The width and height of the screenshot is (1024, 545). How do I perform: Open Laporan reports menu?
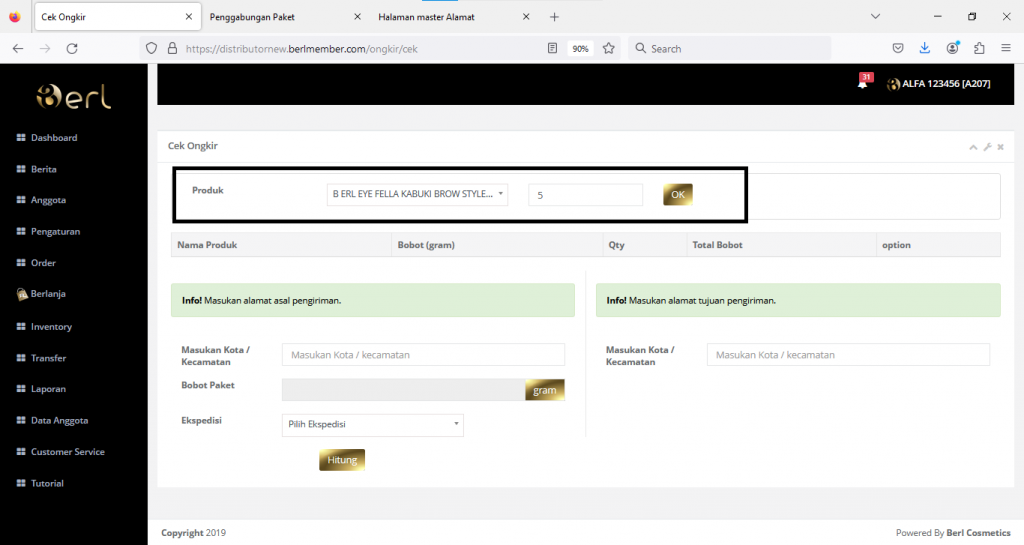48,389
